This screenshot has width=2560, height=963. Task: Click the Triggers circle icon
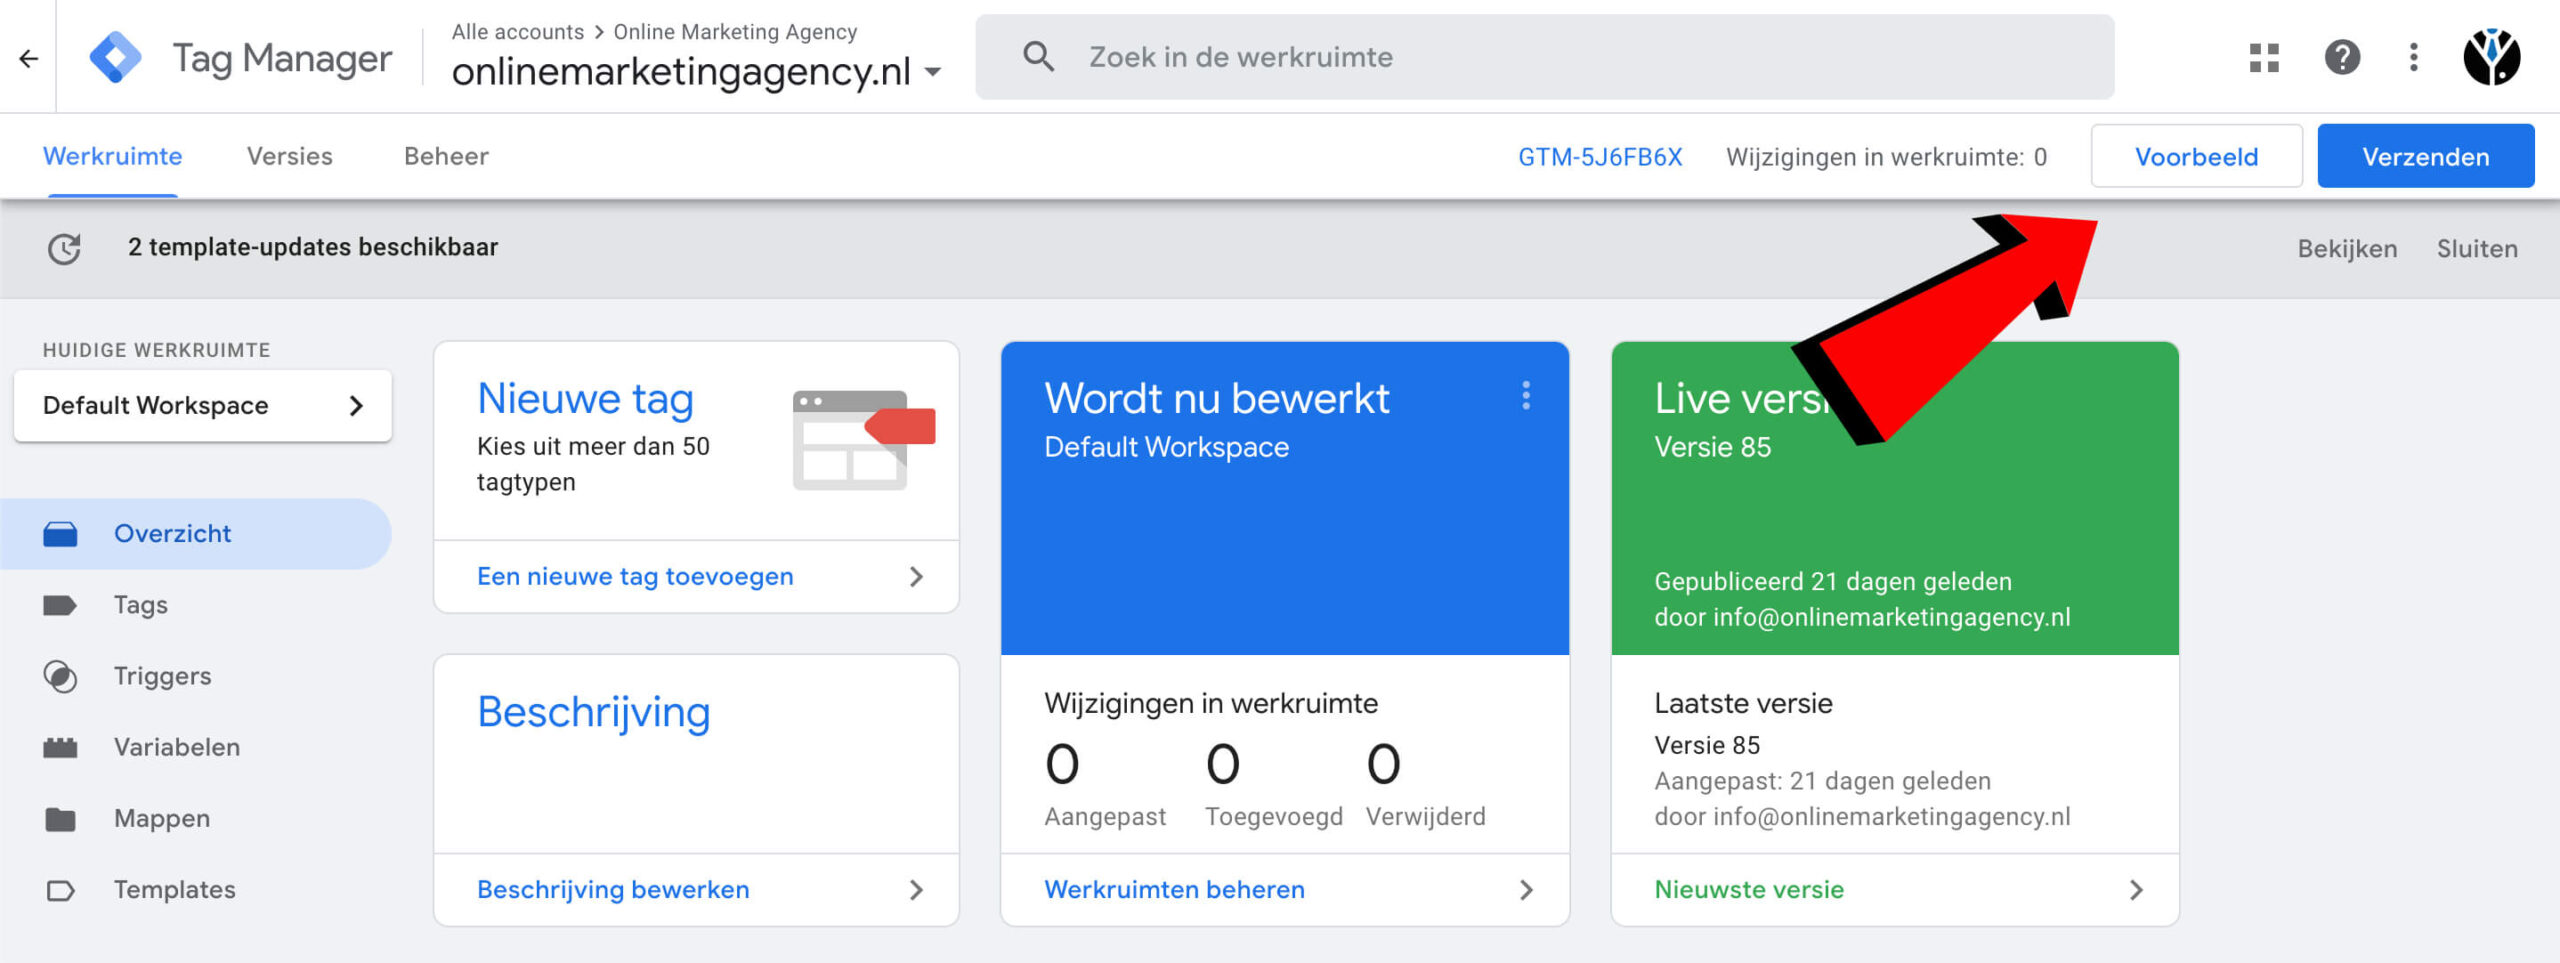tap(60, 676)
